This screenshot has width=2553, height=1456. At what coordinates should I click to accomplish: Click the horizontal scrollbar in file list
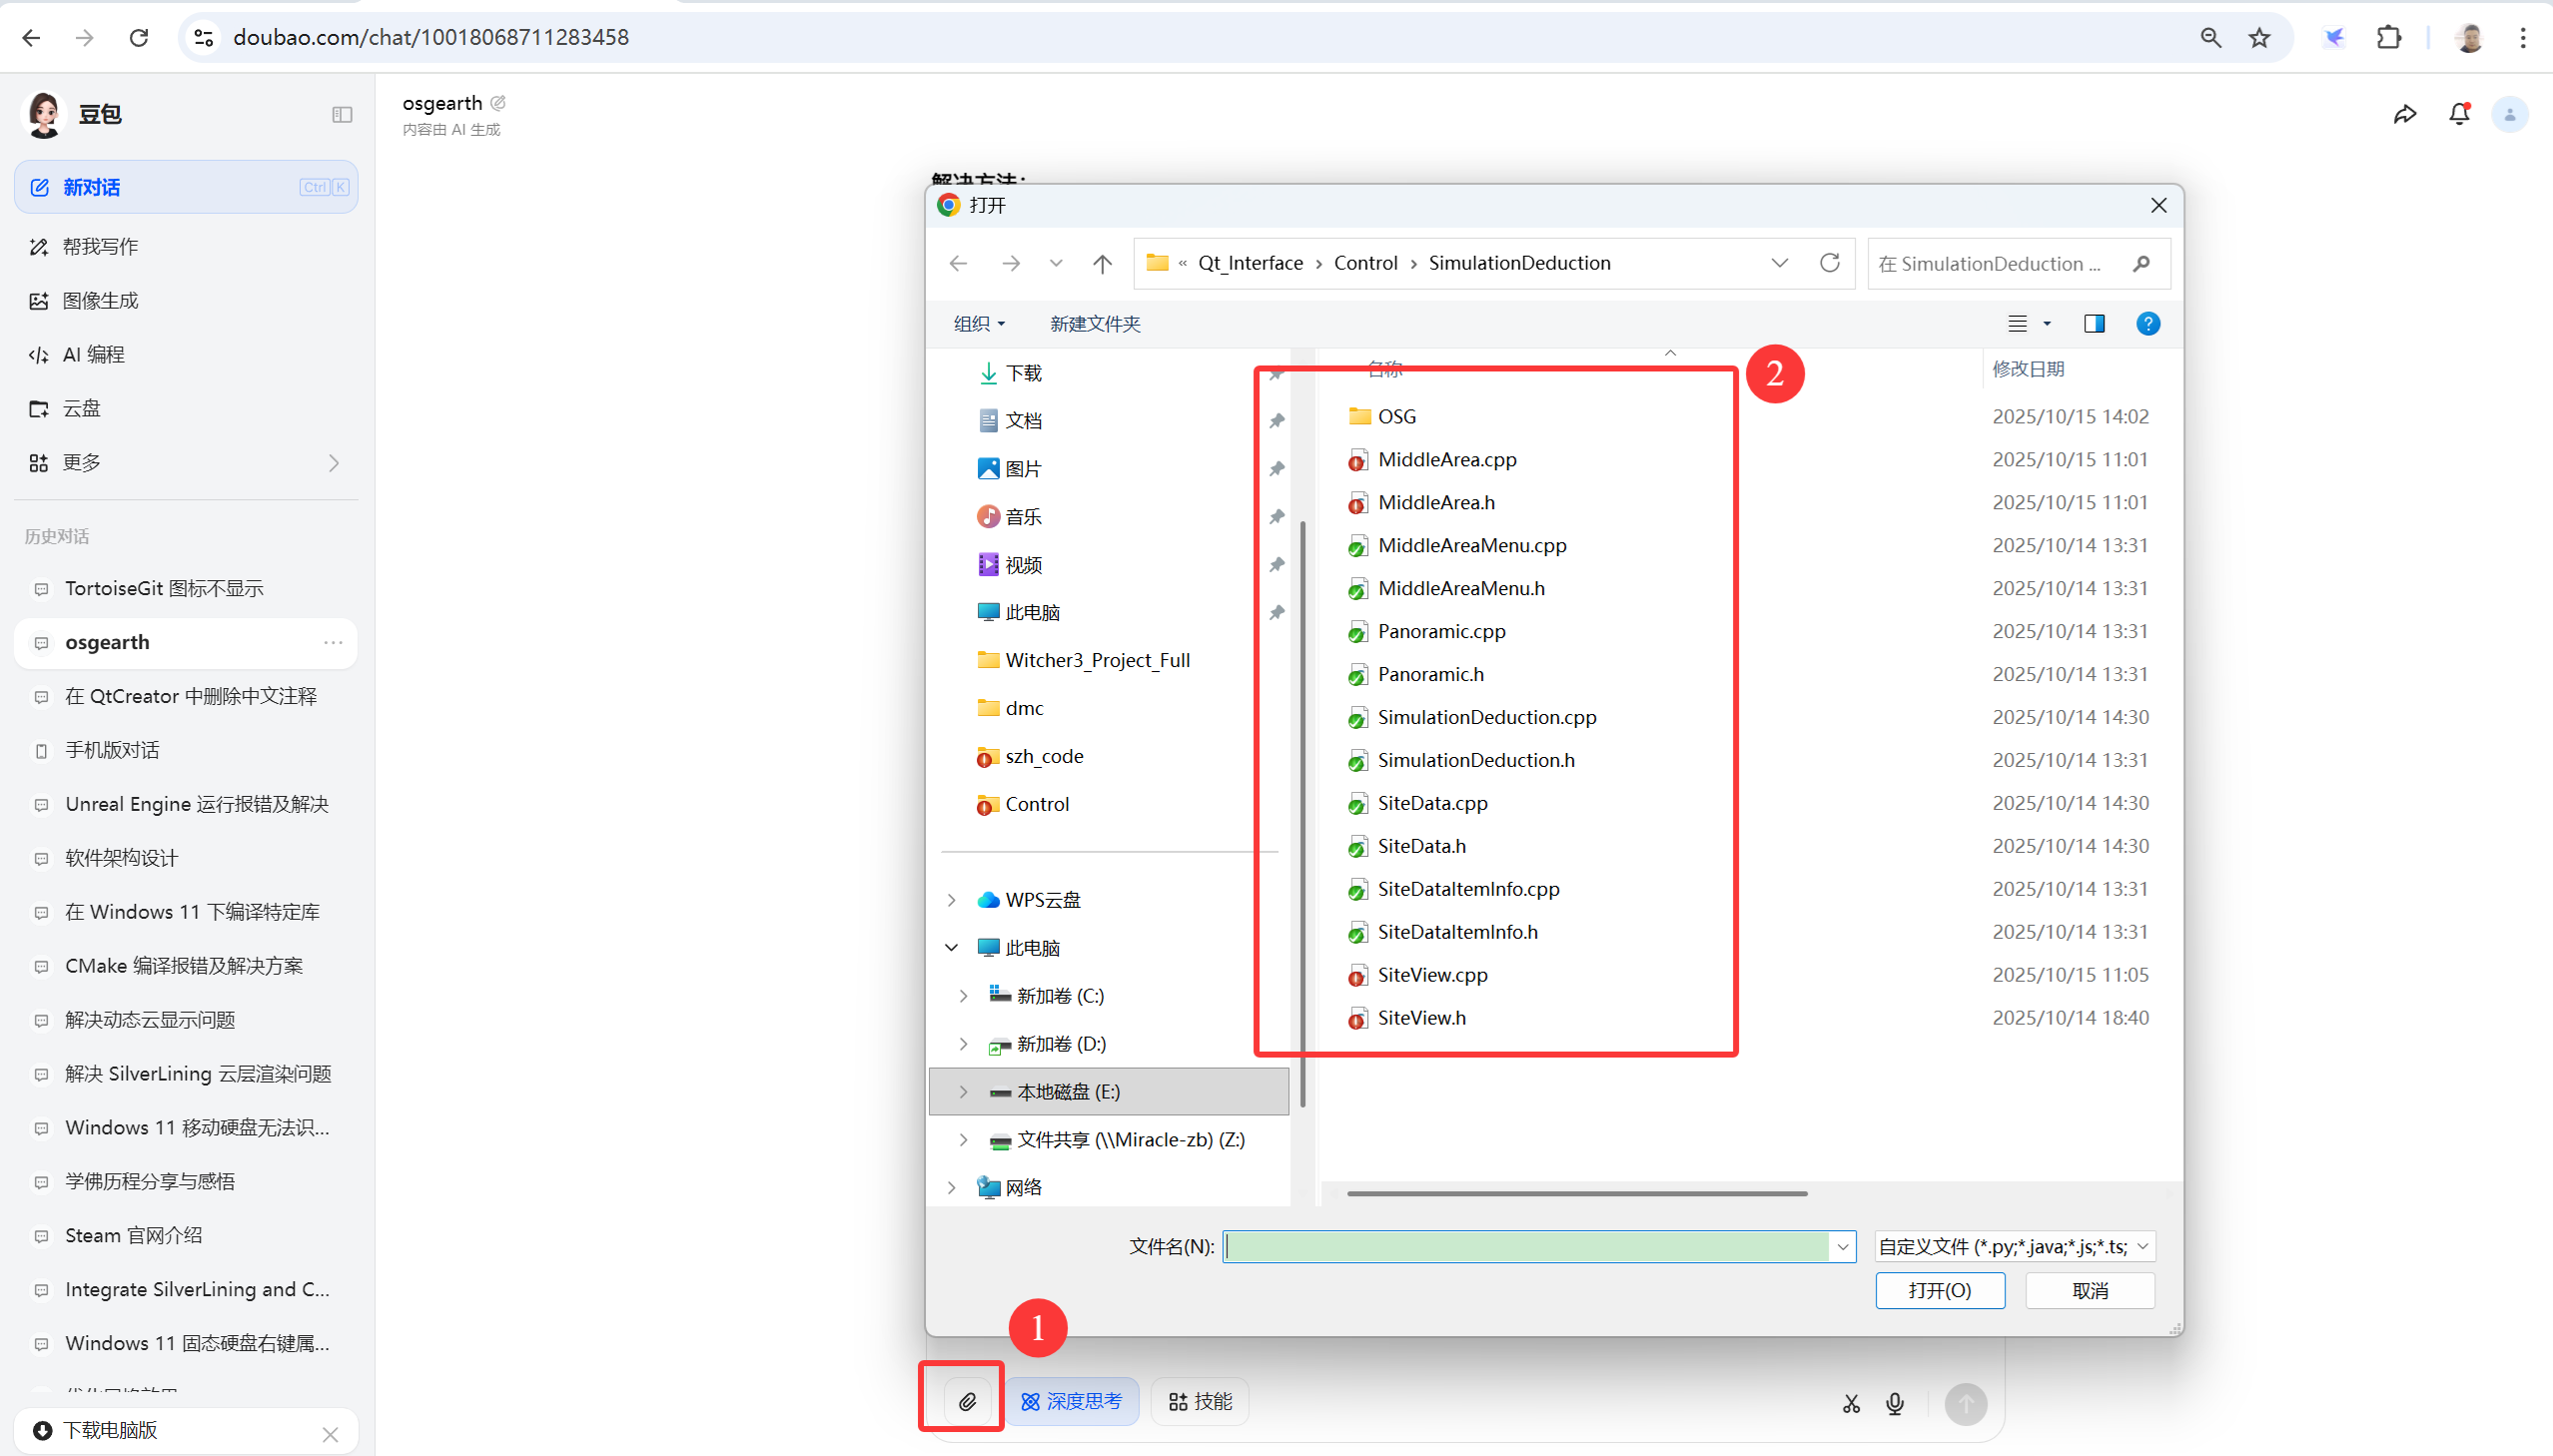coord(1576,1193)
